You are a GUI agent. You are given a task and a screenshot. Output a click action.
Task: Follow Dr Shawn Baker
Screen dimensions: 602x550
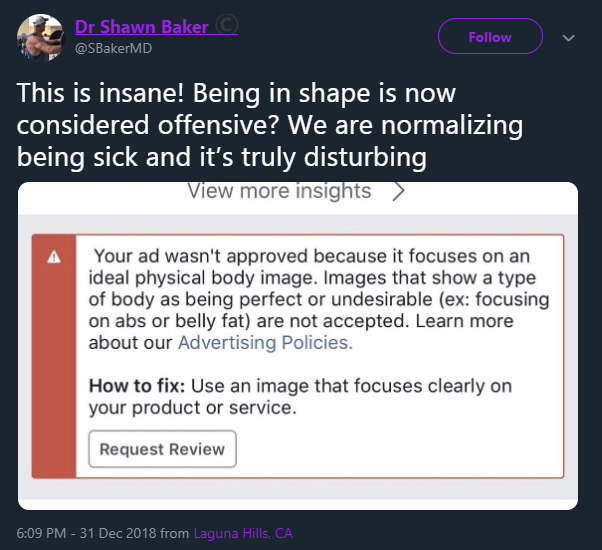point(490,37)
